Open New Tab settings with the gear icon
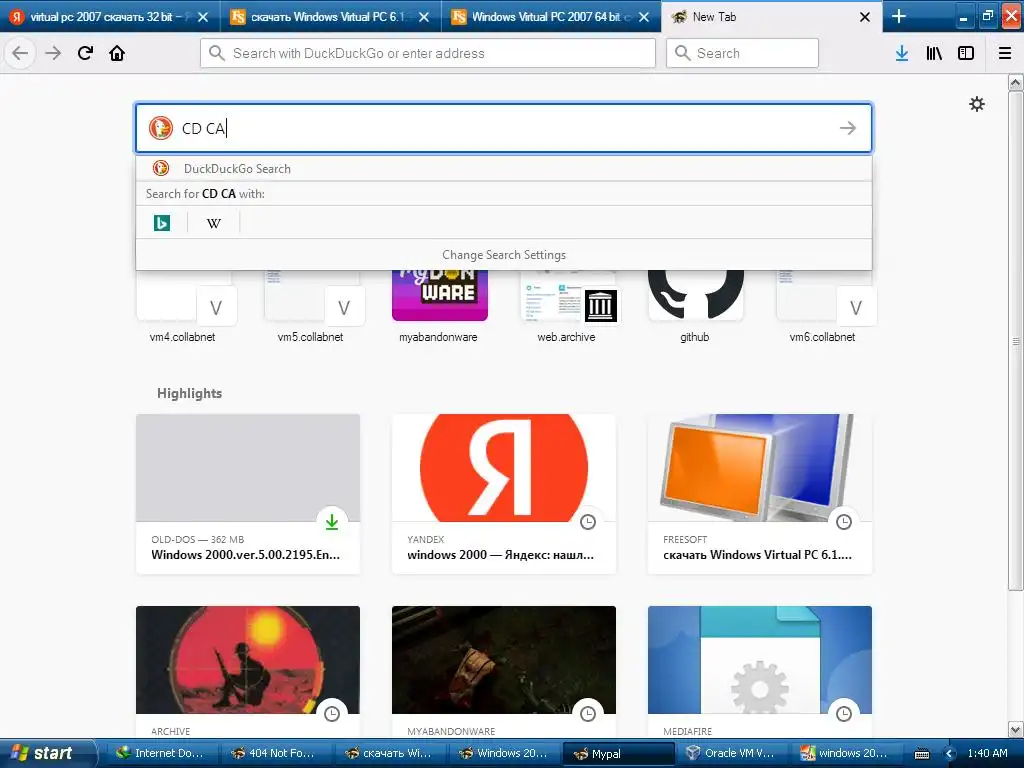Image resolution: width=1024 pixels, height=768 pixels. (976, 104)
